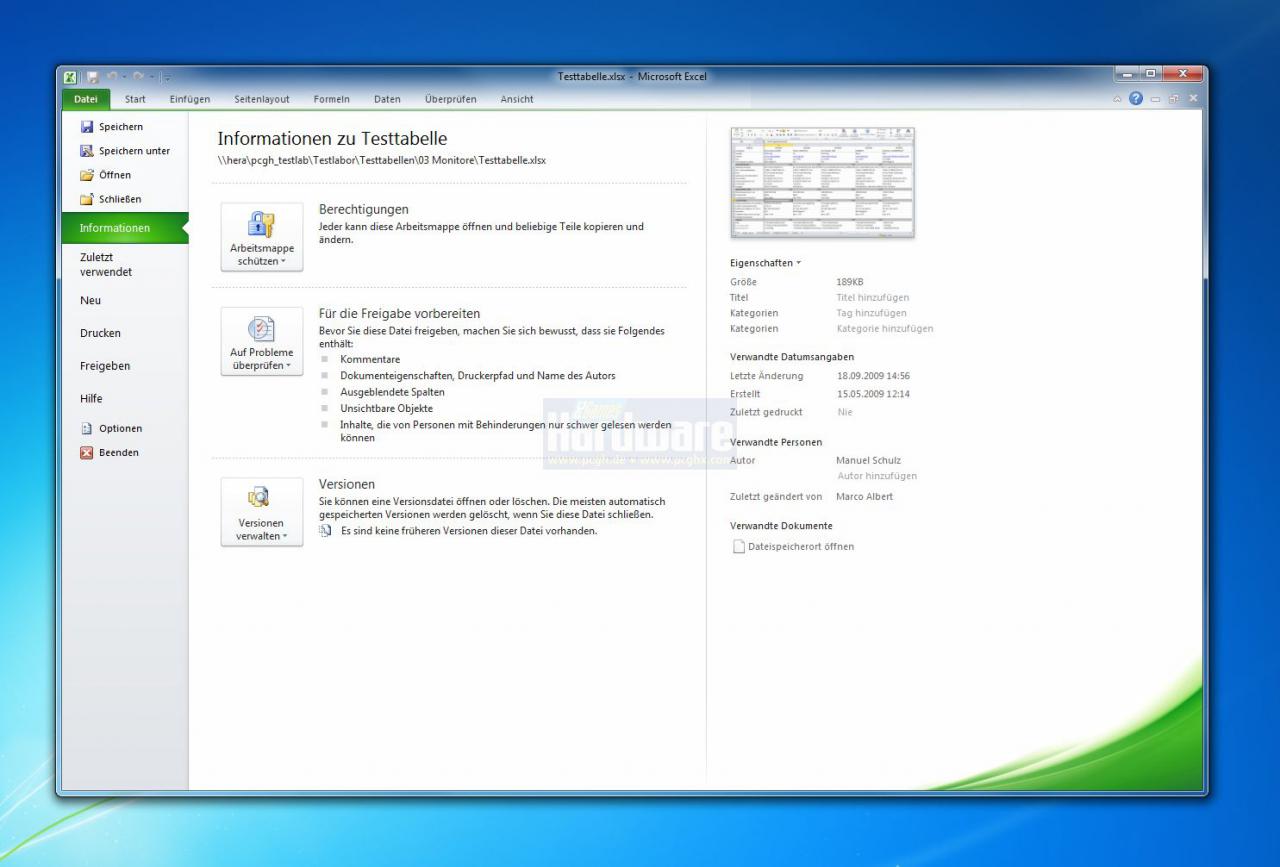
Task: Click the Unsichtbare Objekte list entry
Action: [386, 408]
